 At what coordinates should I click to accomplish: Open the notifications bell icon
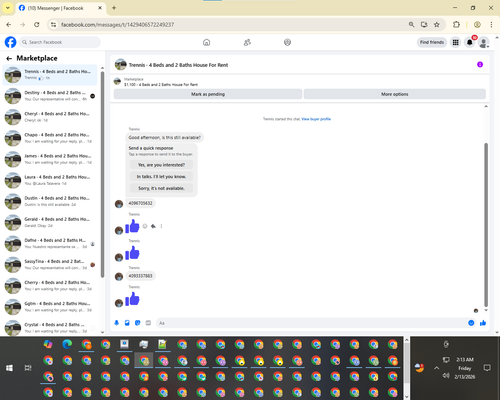pos(470,42)
